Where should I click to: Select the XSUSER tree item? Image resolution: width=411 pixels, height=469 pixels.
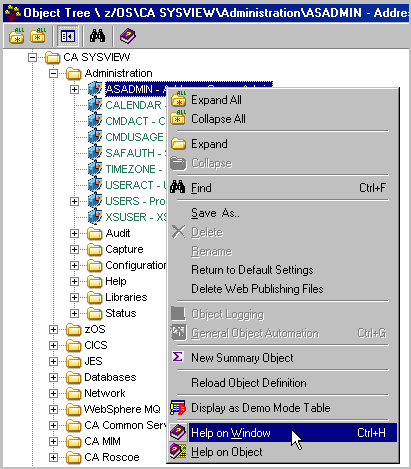coord(136,217)
